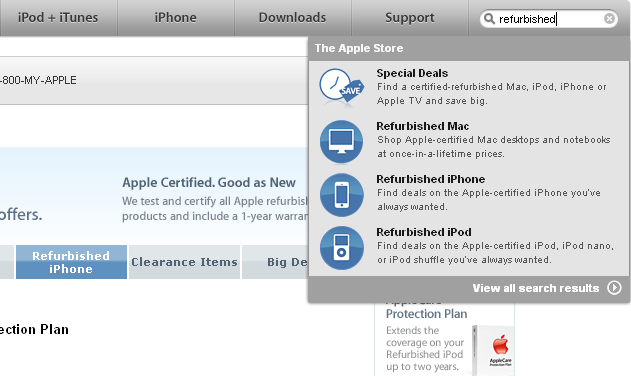
Task: Click the 800-MY-APPLE phone number text
Action: click(x=38, y=80)
